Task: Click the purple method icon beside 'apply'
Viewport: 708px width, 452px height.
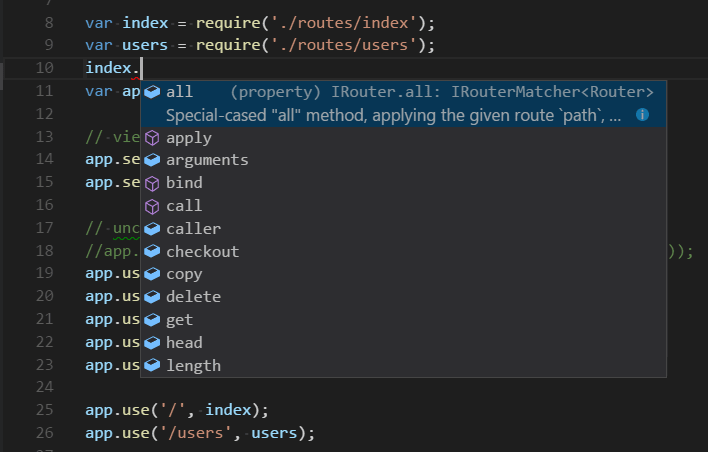Action: pyautogui.click(x=153, y=138)
